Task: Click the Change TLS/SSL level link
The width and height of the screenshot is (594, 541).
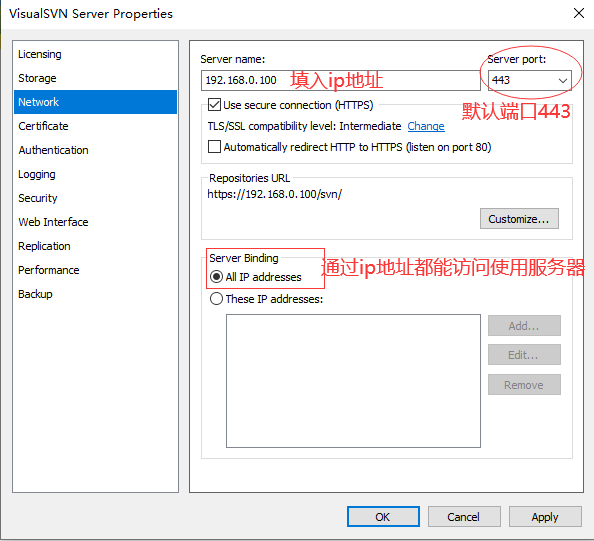Action: point(426,126)
